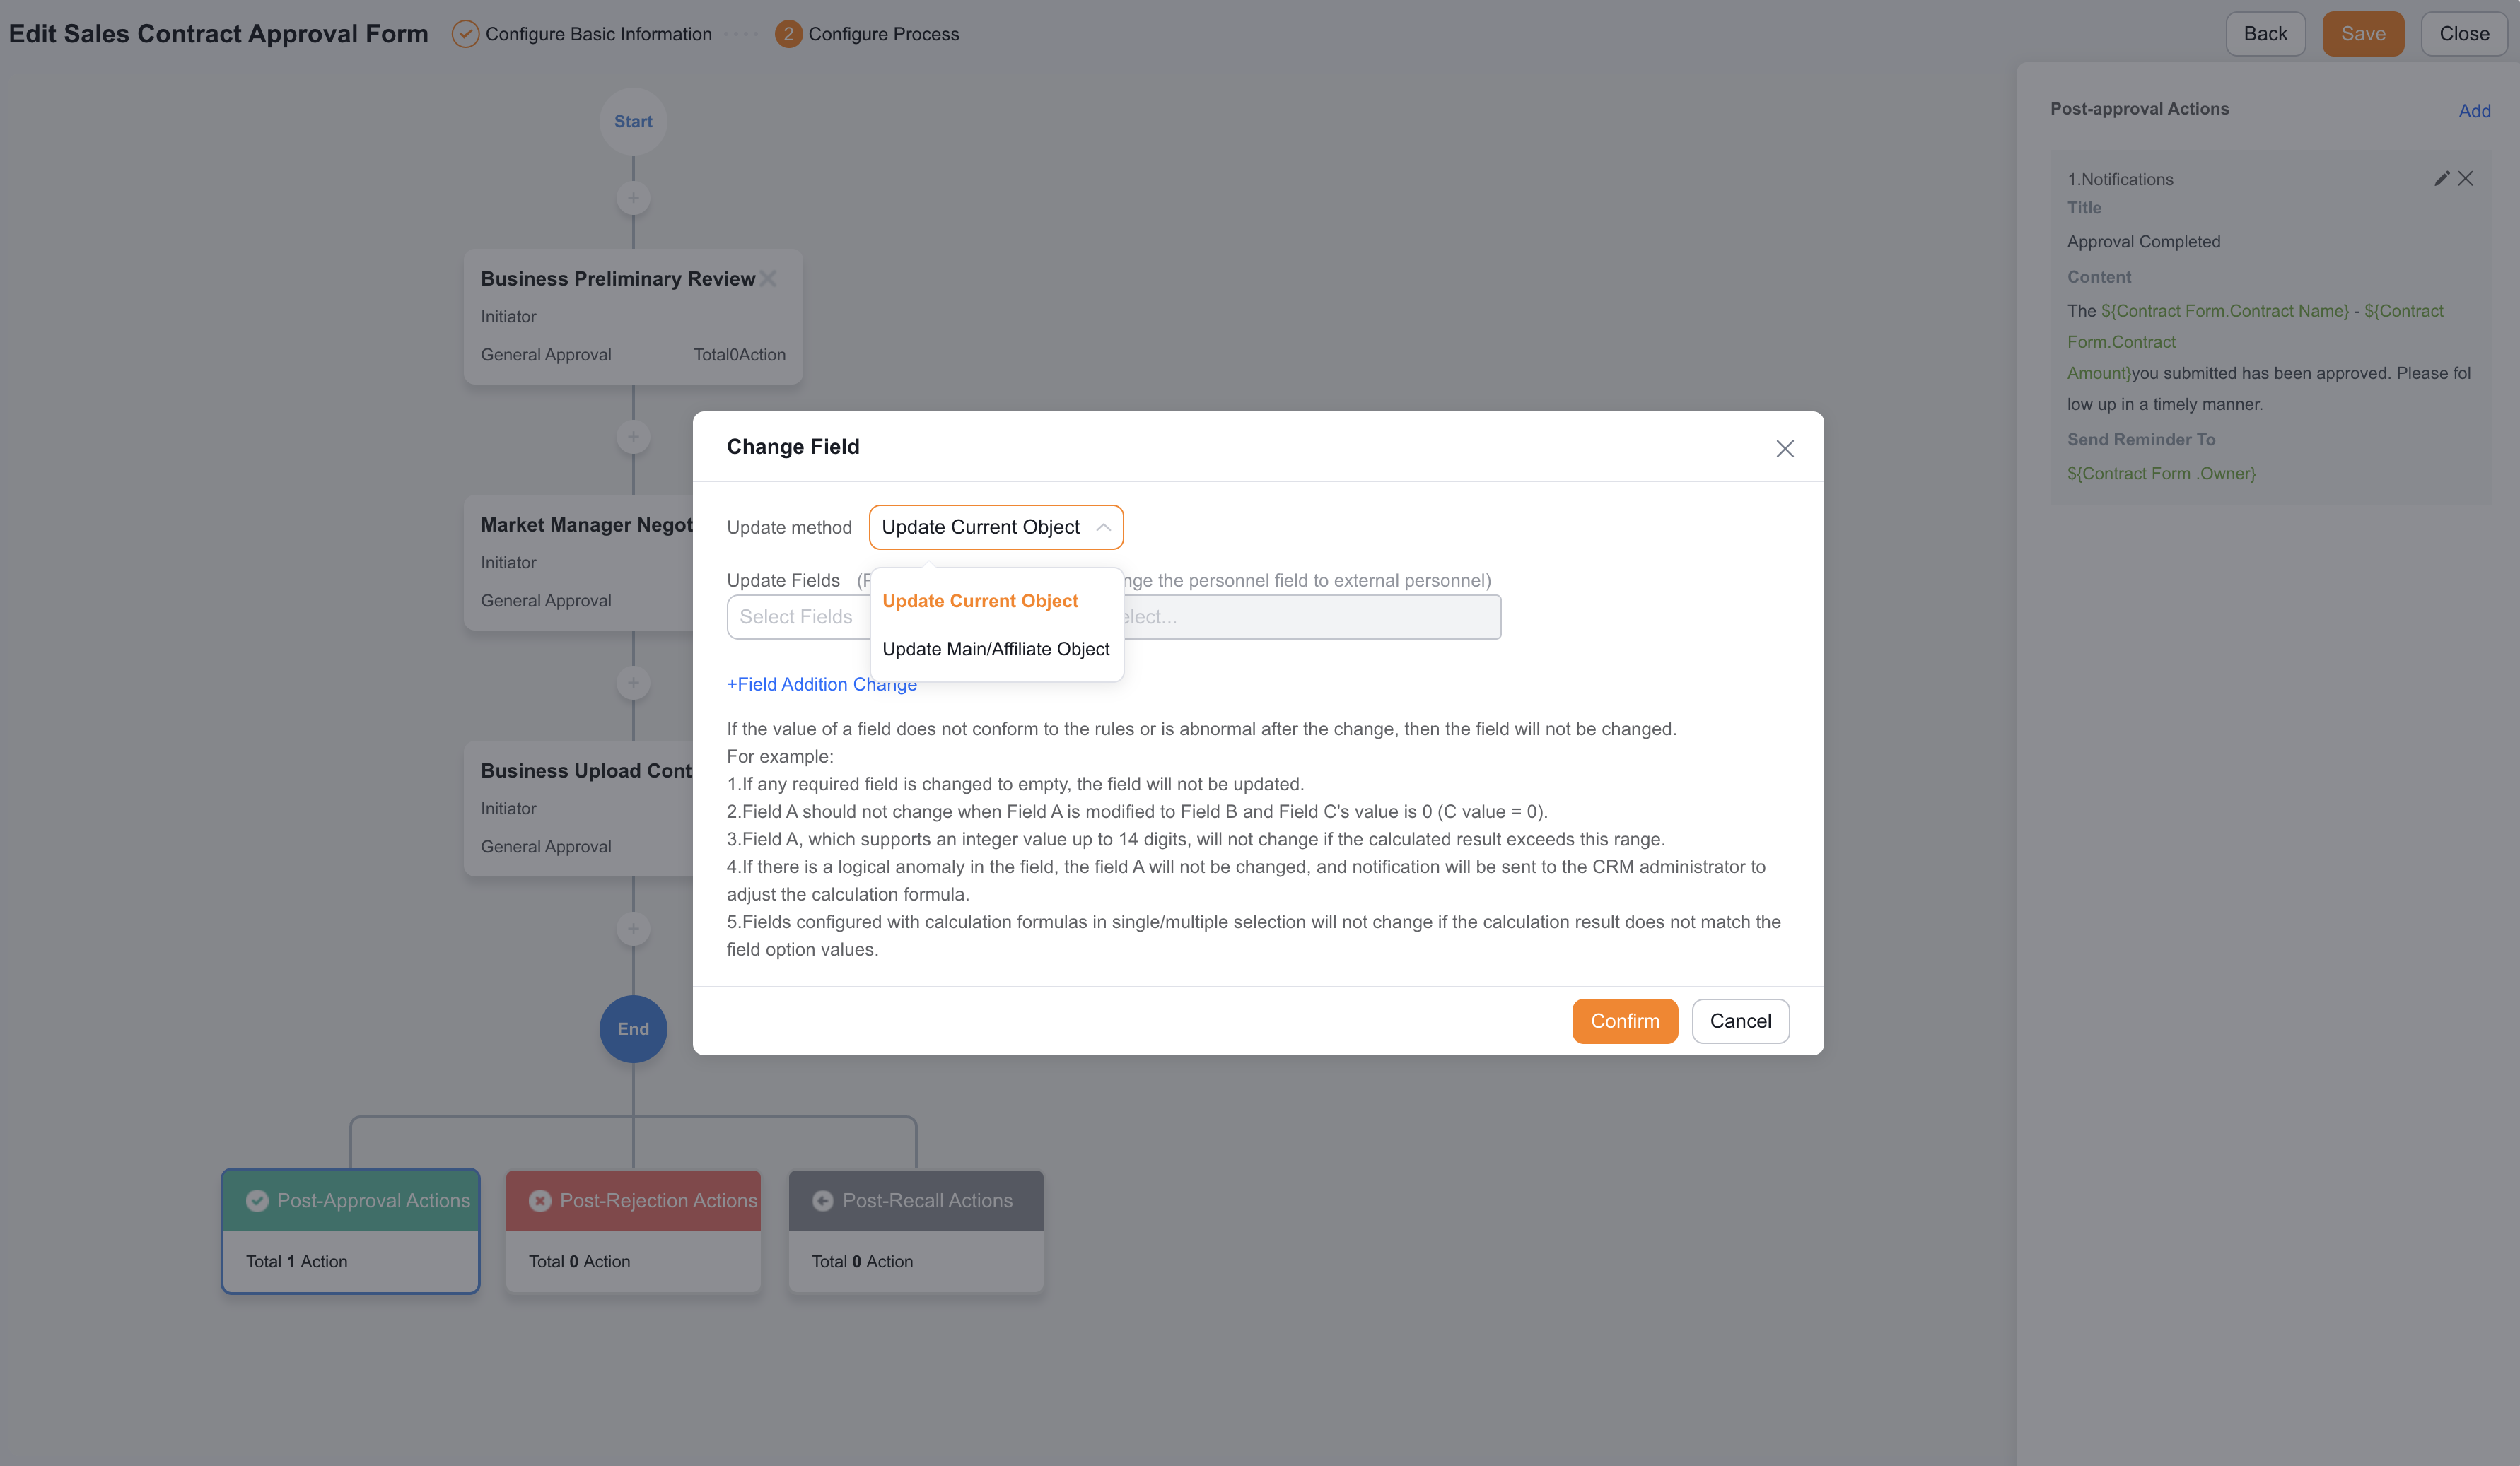Open Configure Basic Information step

point(582,34)
